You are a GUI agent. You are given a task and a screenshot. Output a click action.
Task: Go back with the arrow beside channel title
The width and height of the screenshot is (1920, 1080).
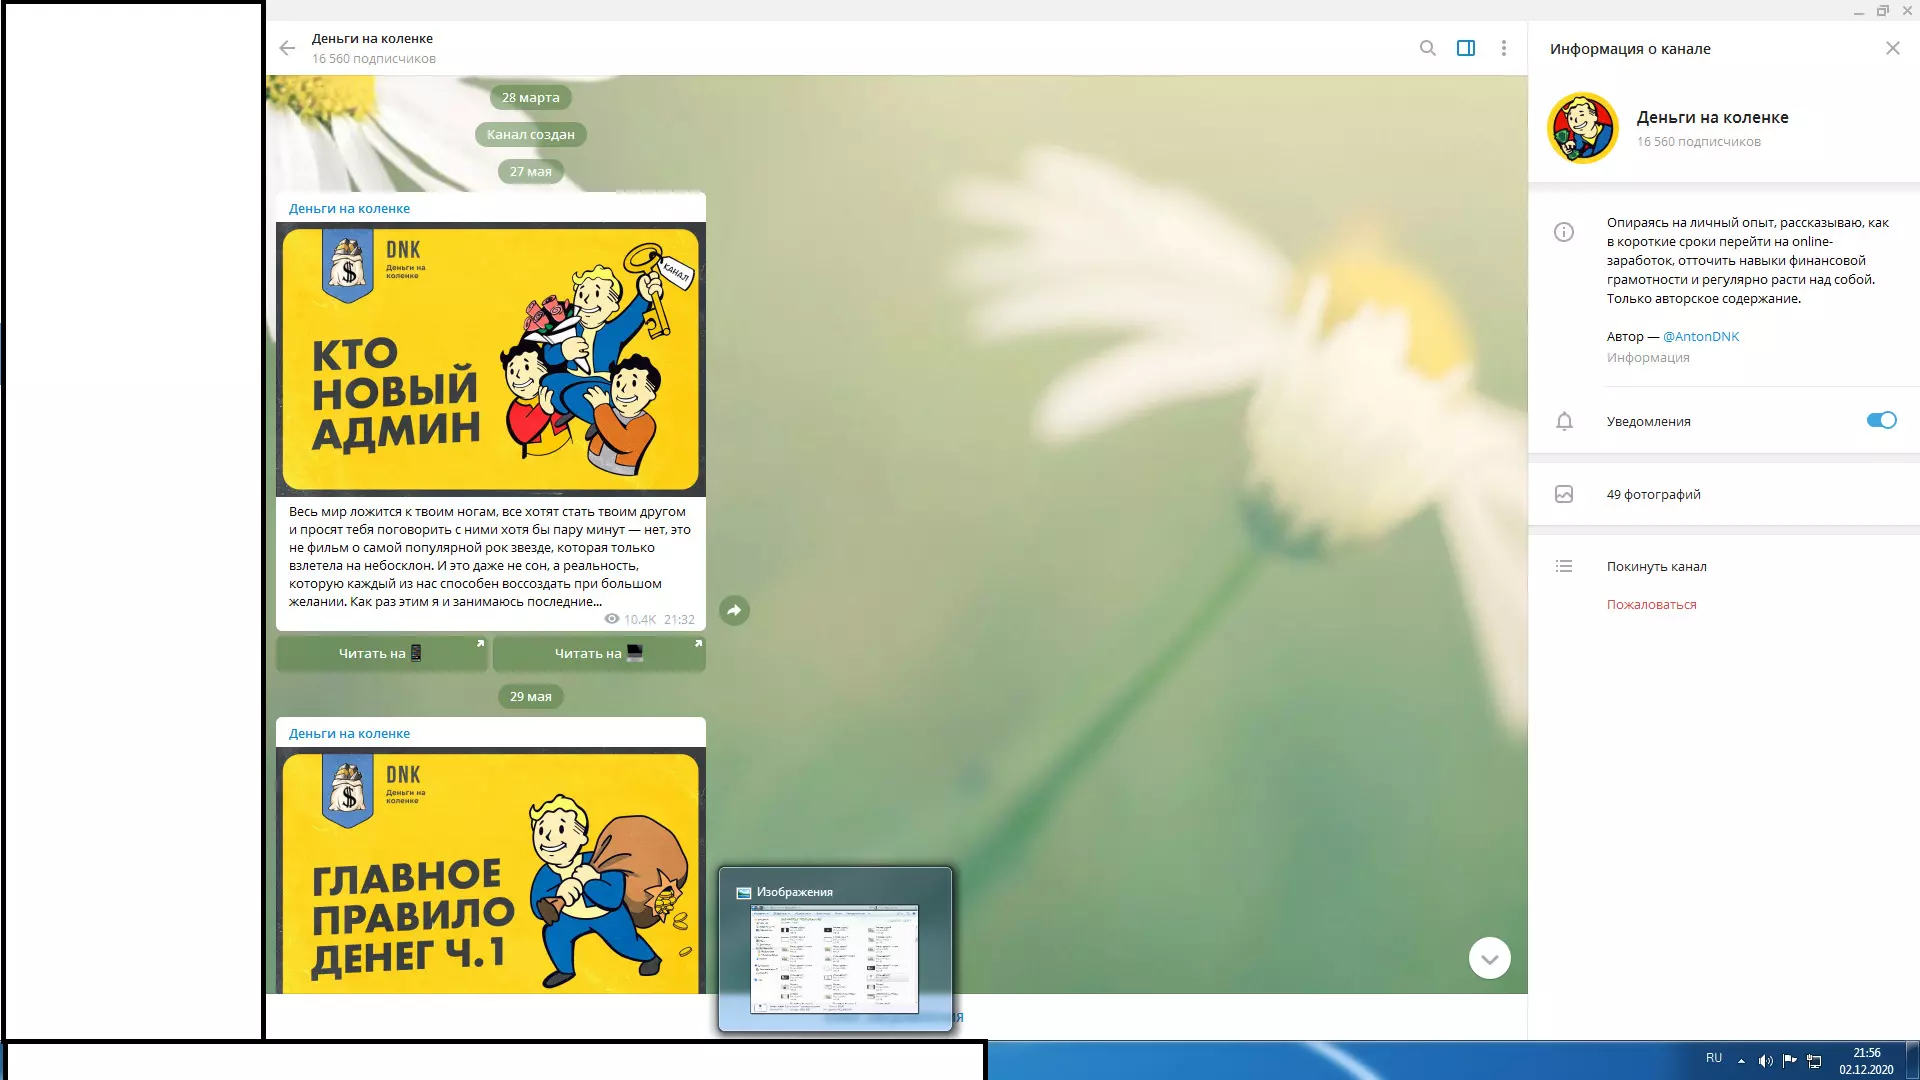coord(287,48)
